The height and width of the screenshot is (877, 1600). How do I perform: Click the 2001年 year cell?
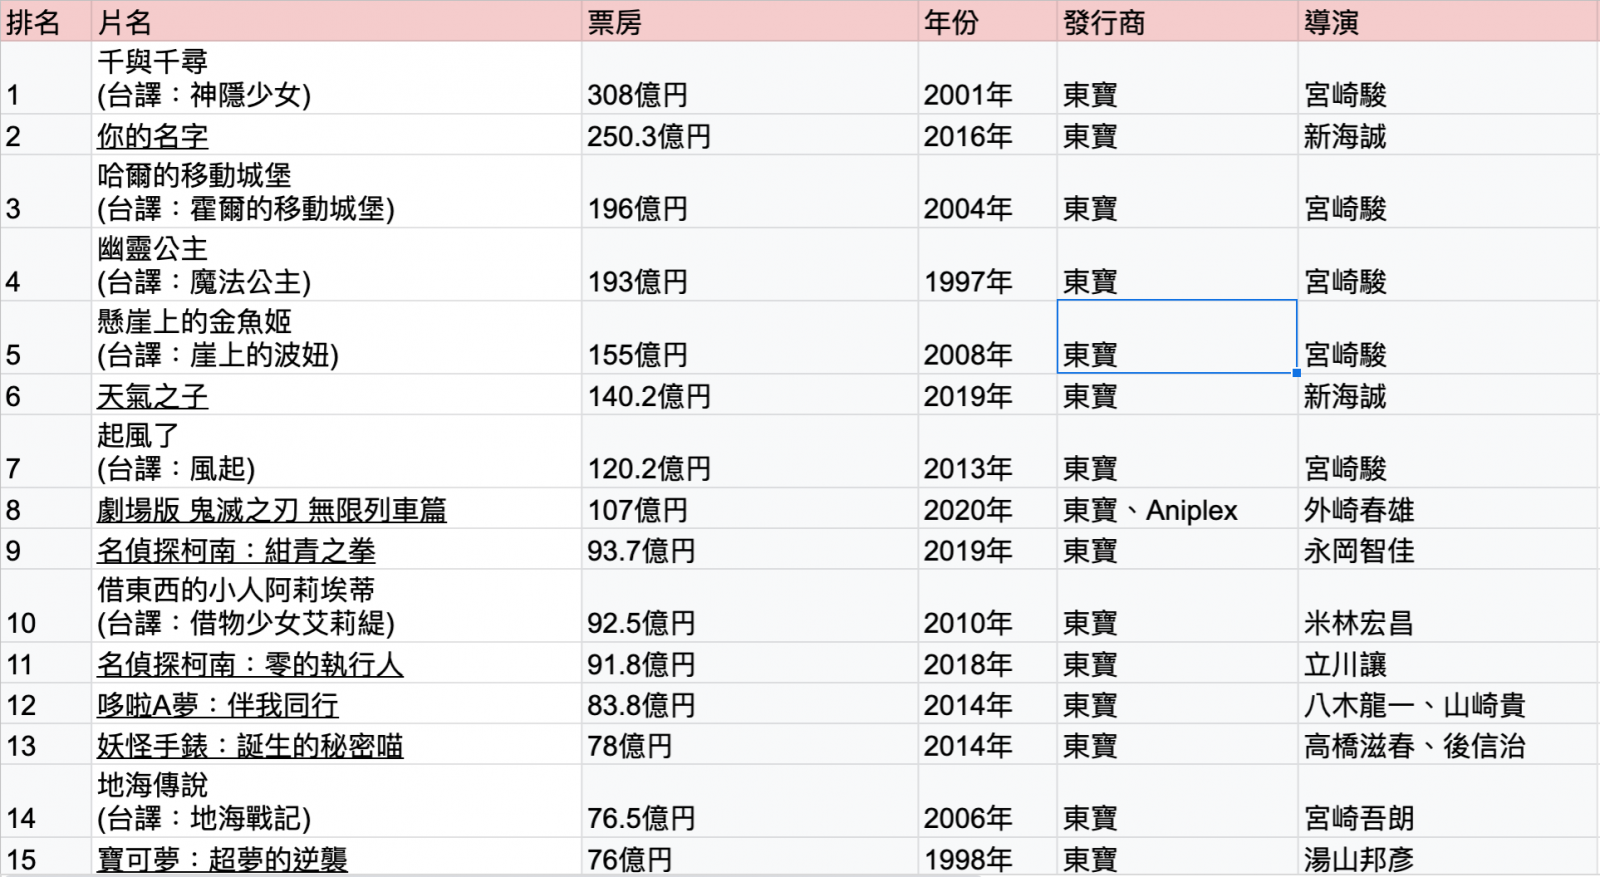988,78
